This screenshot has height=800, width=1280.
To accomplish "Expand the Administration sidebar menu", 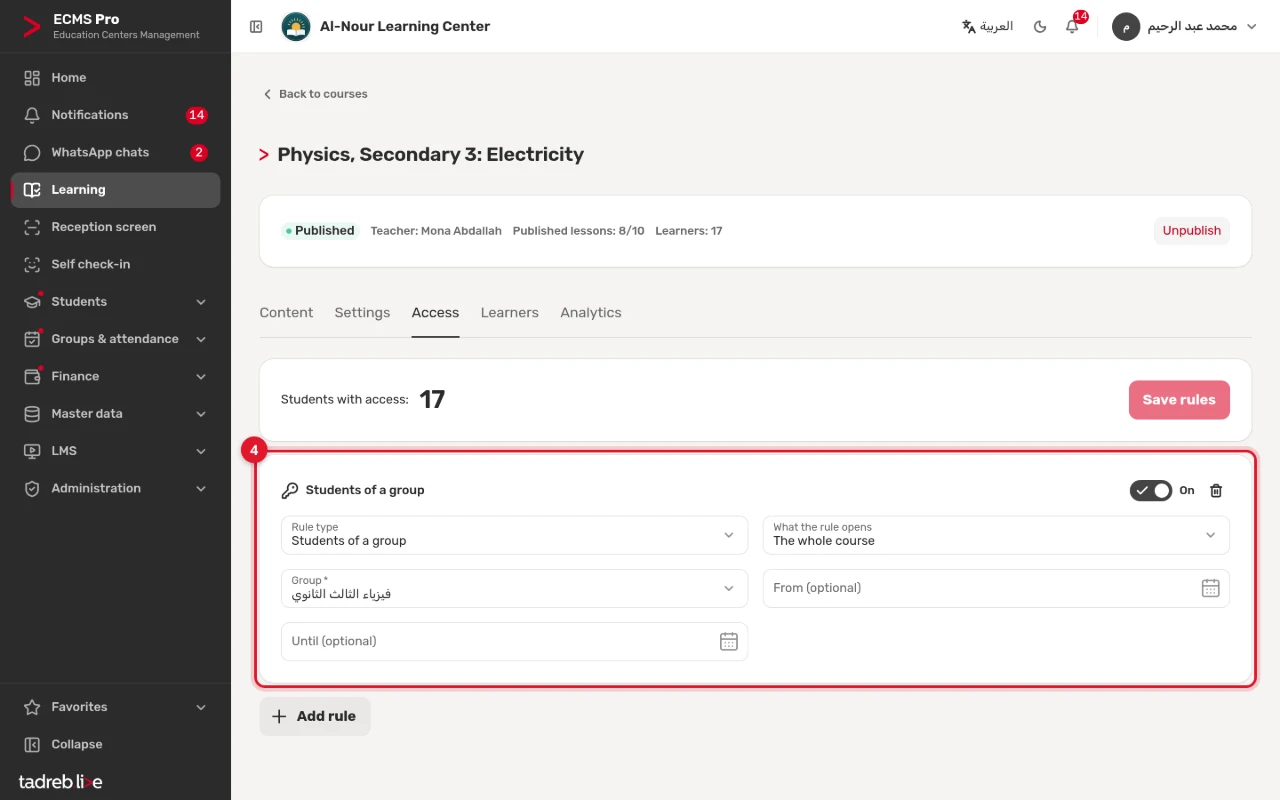I will (x=115, y=488).
